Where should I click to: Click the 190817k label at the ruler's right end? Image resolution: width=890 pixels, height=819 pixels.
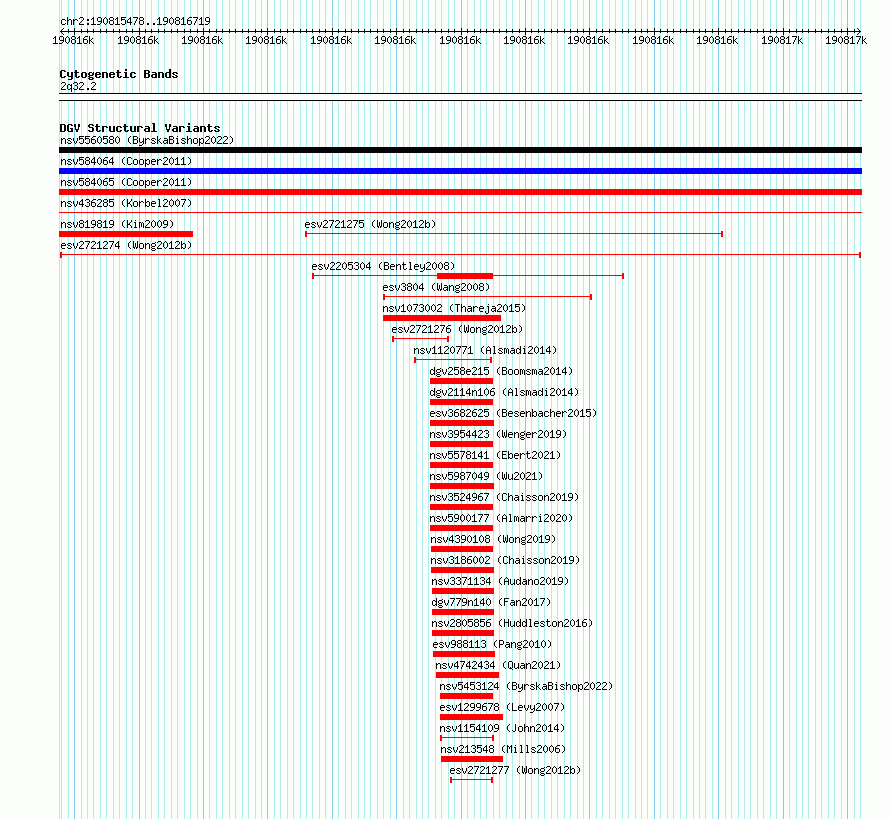846,40
